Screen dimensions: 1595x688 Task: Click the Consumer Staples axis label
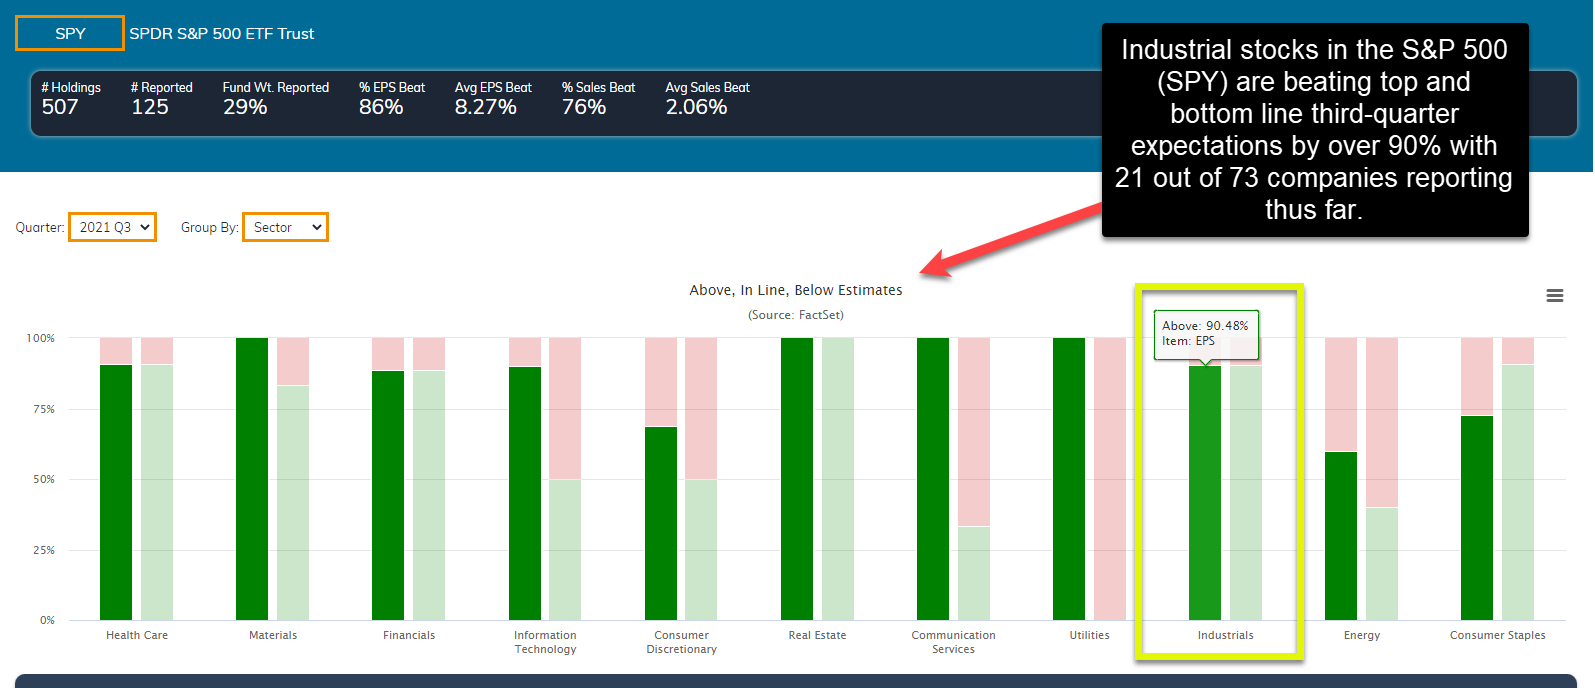[x=1498, y=635]
